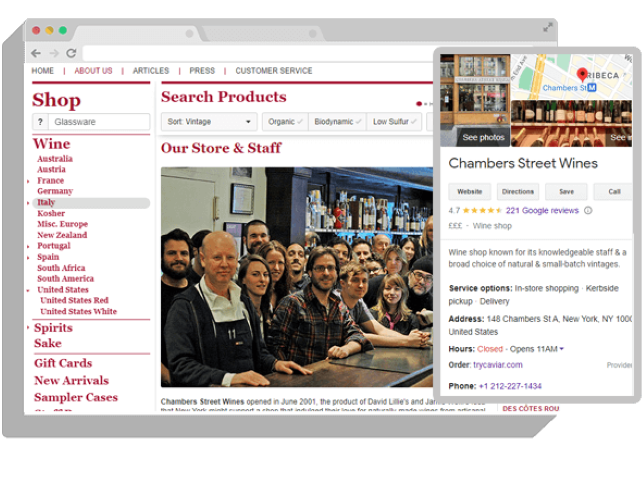
Task: Open the 221 Google reviews link
Action: pos(542,211)
